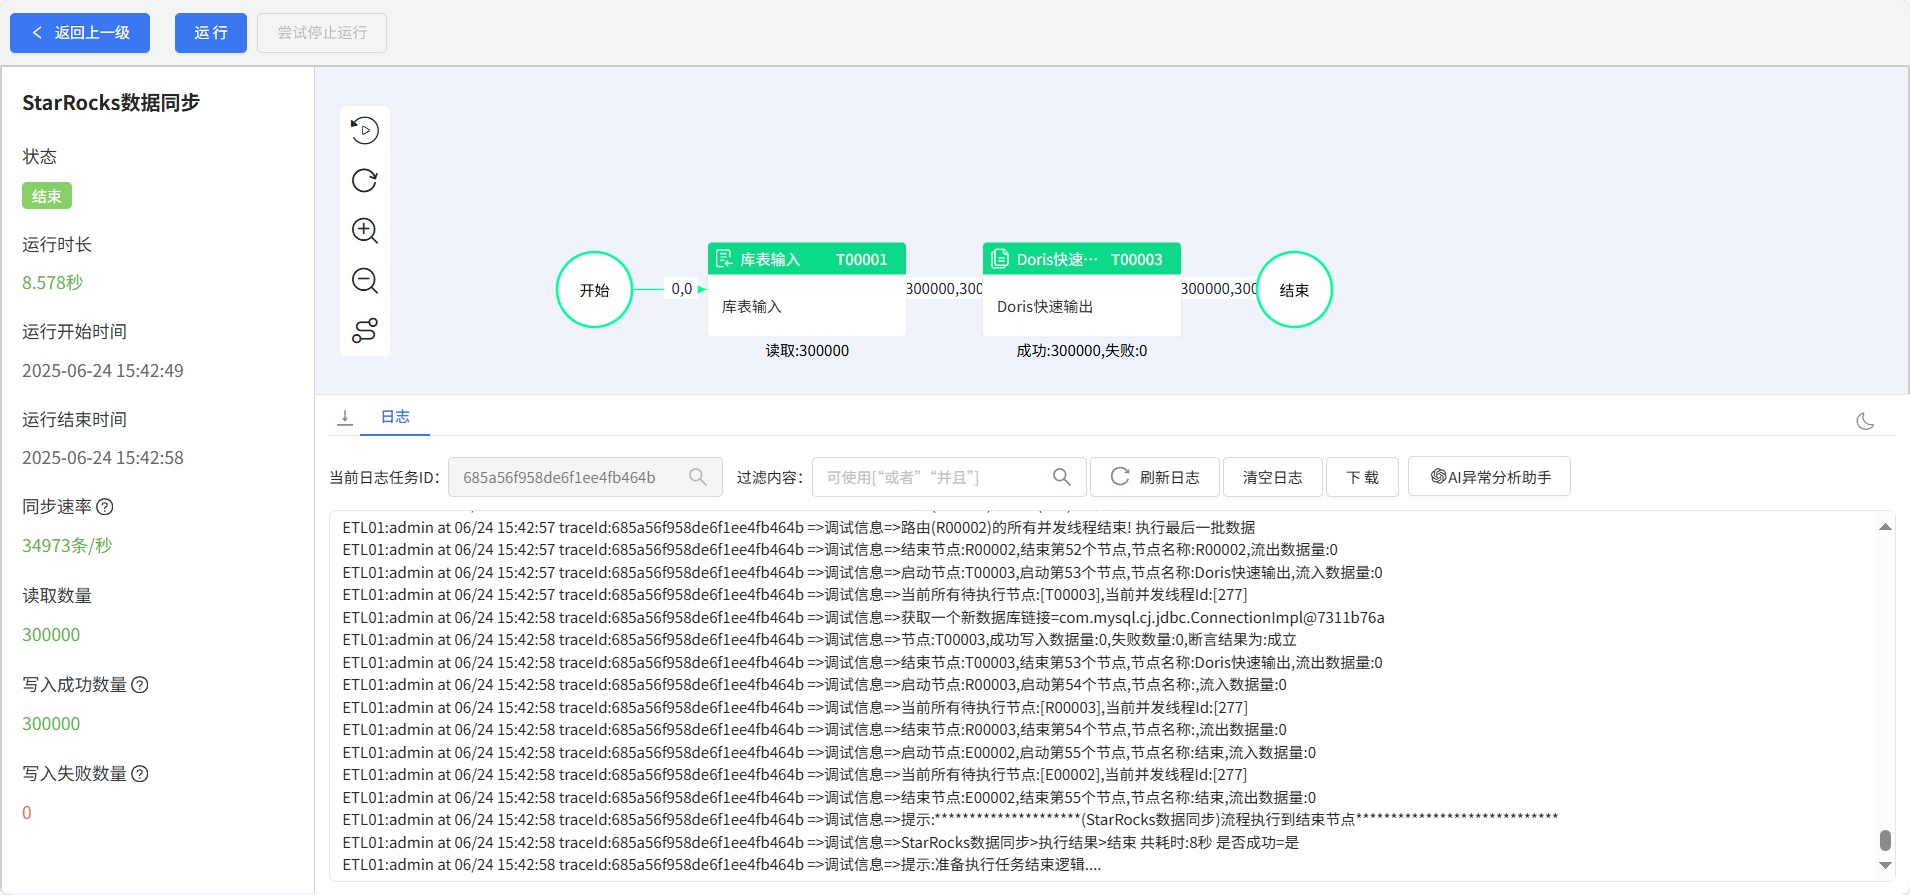Click the 清空日志 button
1910x895 pixels.
[1272, 477]
